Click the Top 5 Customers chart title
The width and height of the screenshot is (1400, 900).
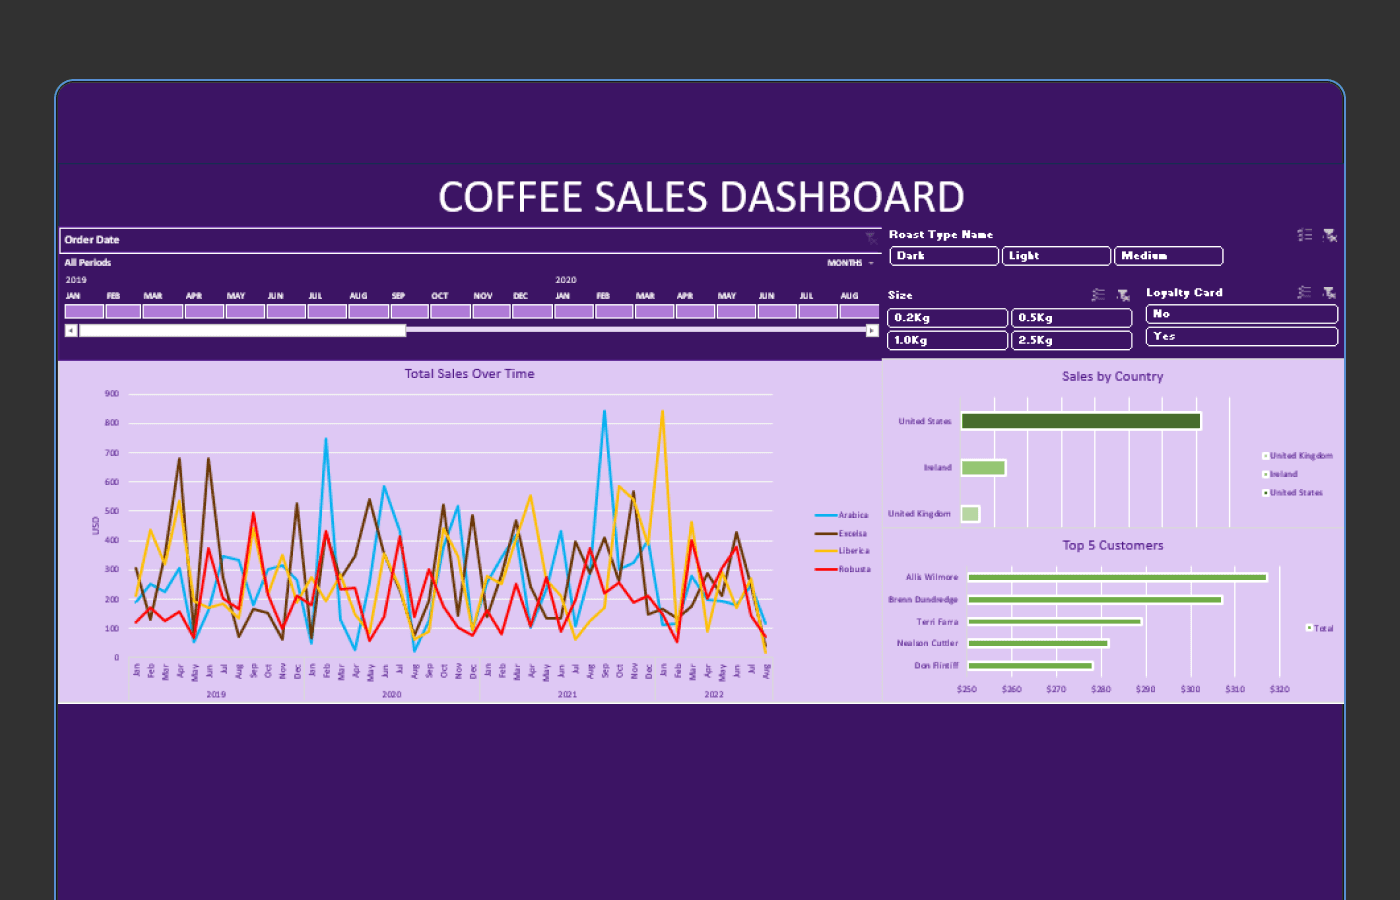(x=1112, y=546)
